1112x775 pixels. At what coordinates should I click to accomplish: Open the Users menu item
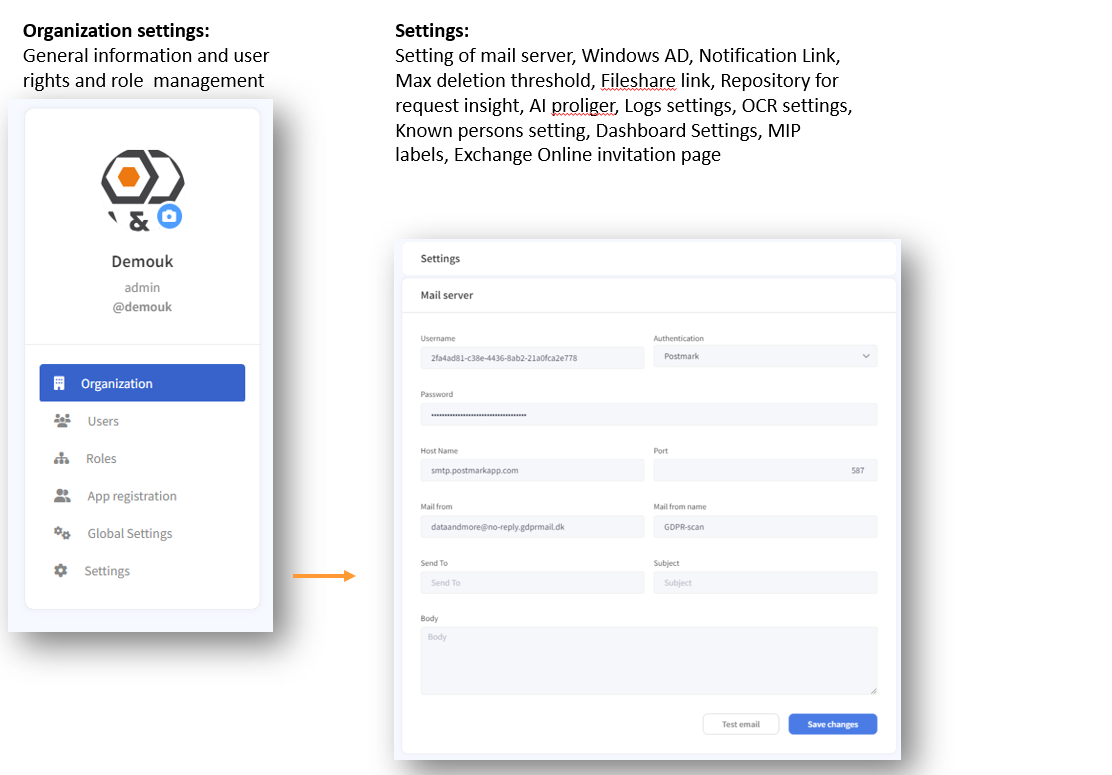tap(103, 421)
